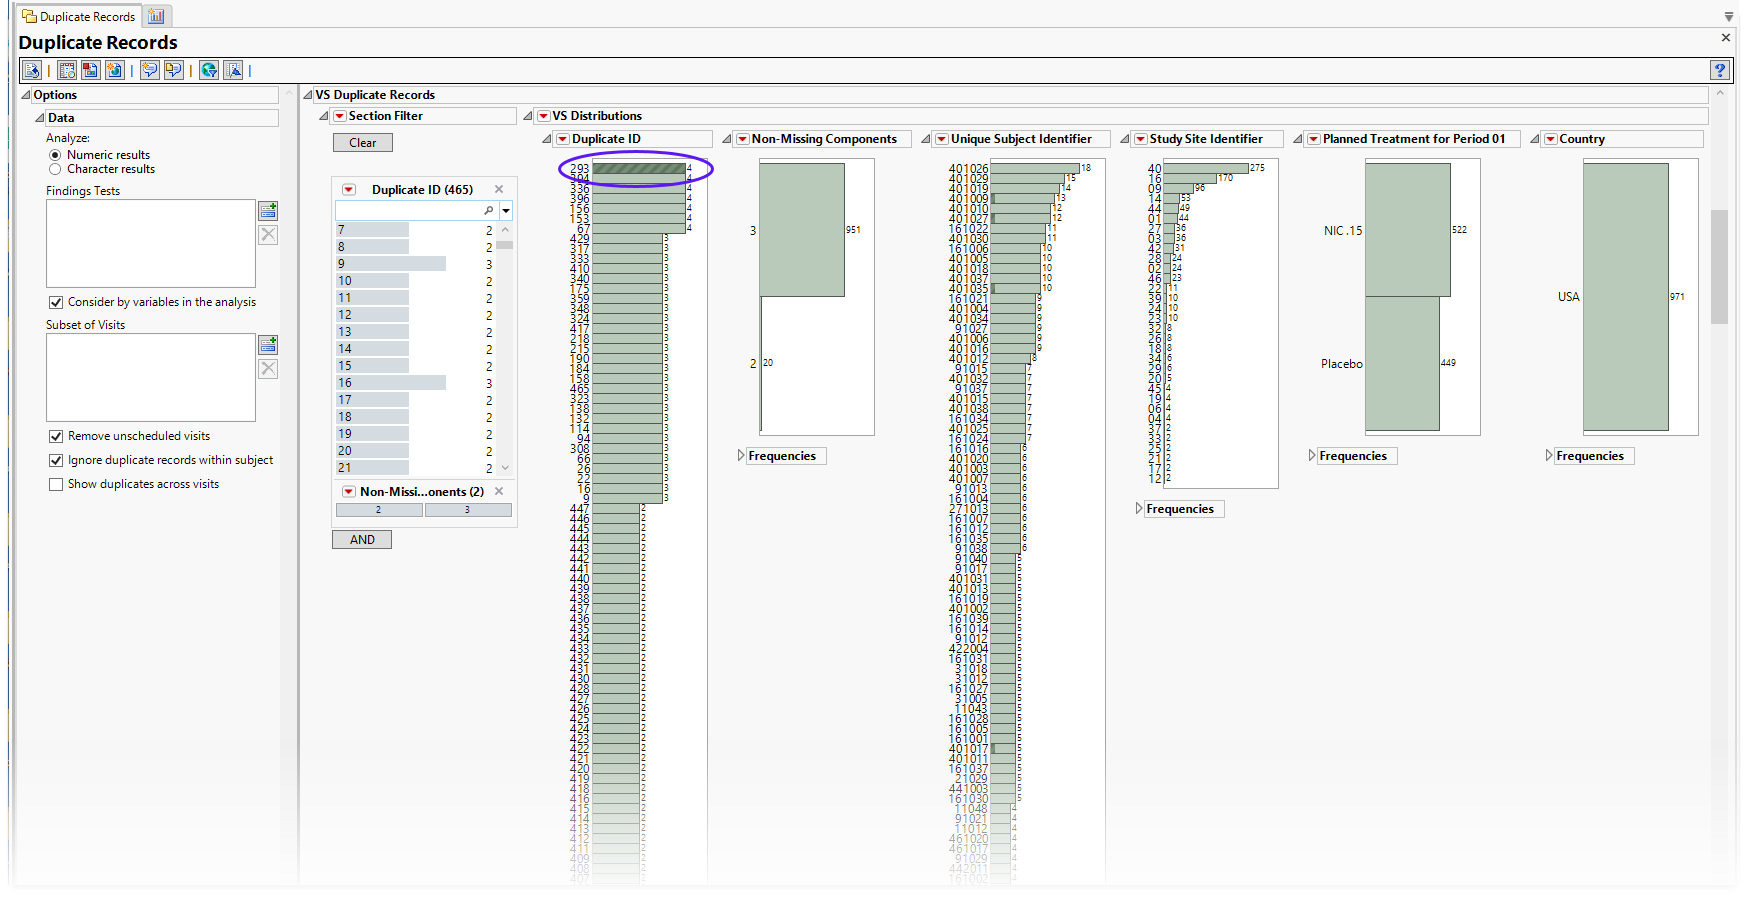Expand Frequencies under Non-Missing Components
The width and height of the screenshot is (1748, 902).
741,456
